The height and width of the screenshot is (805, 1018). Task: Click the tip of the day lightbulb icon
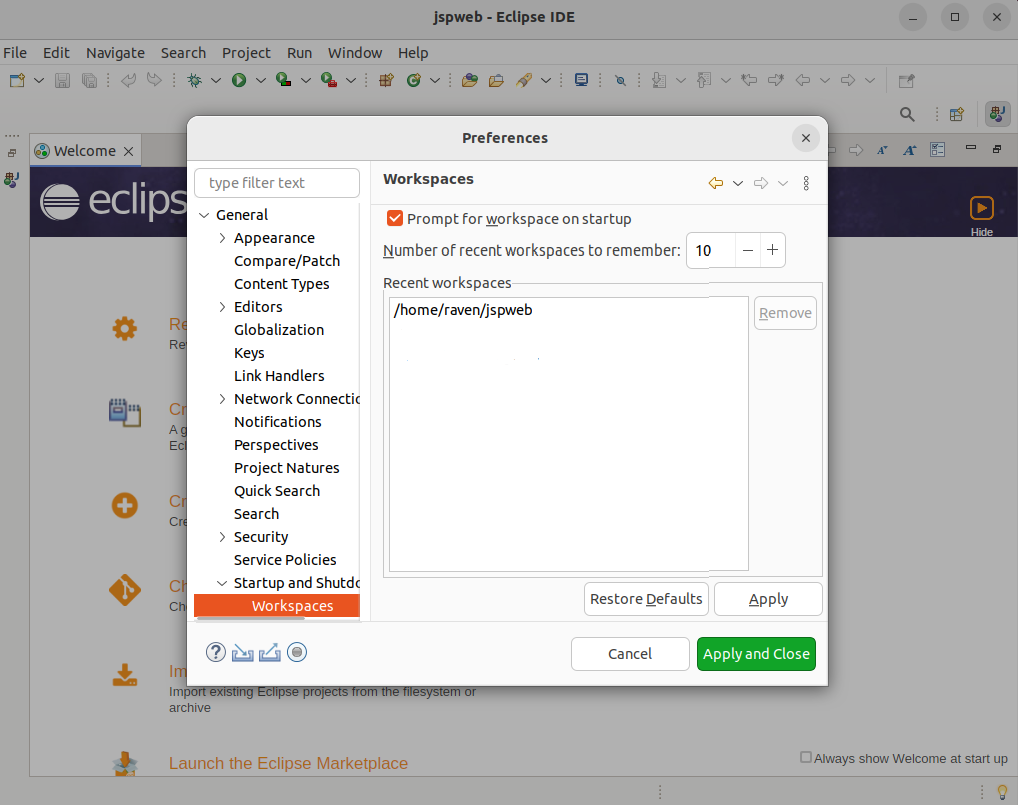(1002, 791)
